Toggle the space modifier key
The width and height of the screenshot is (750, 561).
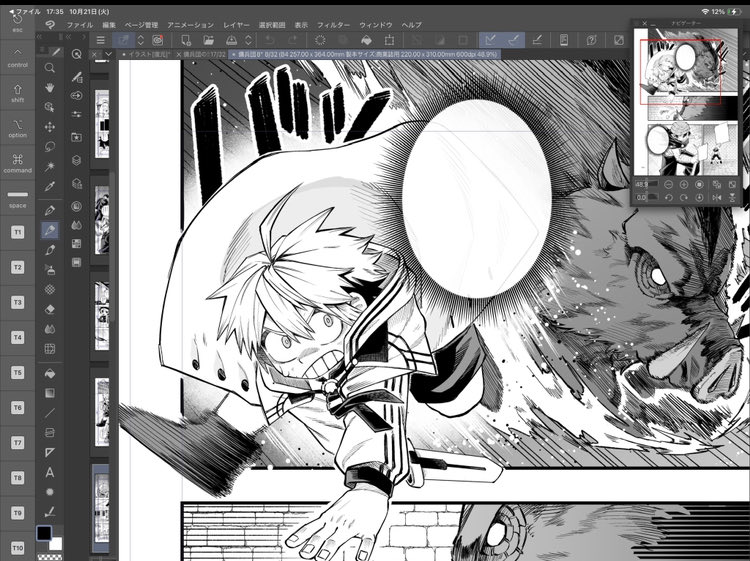click(x=17, y=198)
